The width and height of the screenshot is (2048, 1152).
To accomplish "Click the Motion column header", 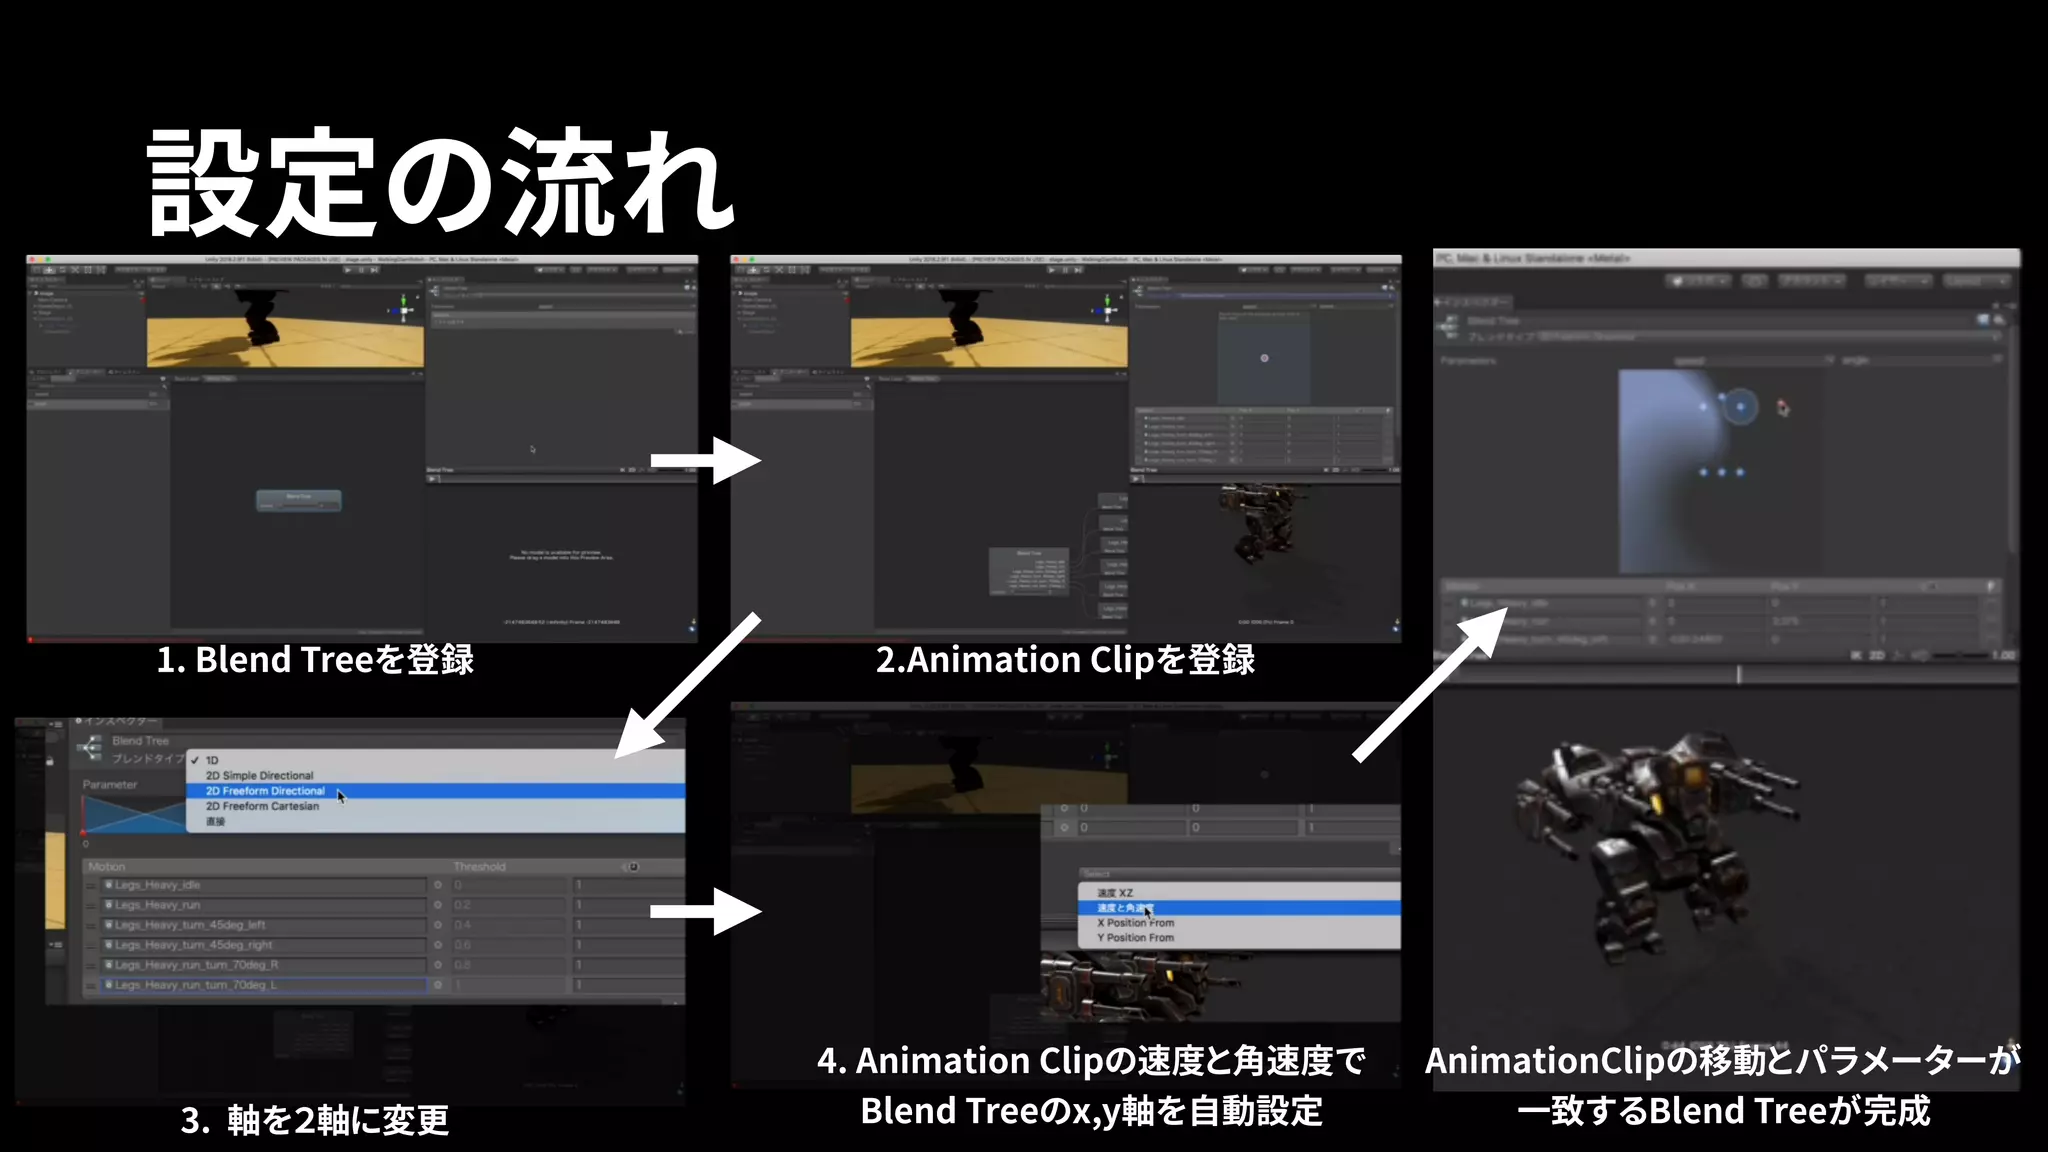I will point(107,867).
